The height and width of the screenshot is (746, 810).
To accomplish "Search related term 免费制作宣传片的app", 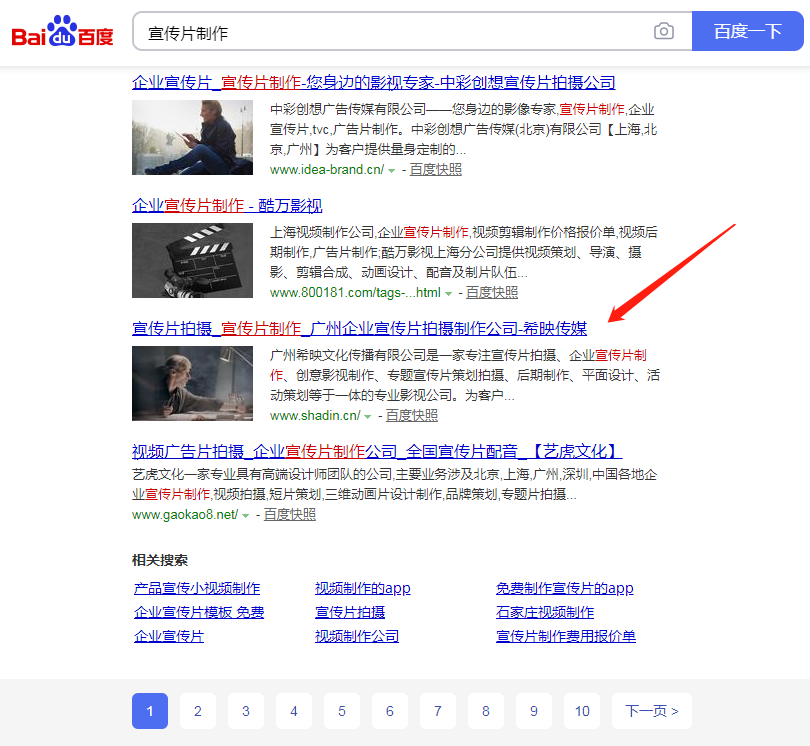I will coord(565,588).
